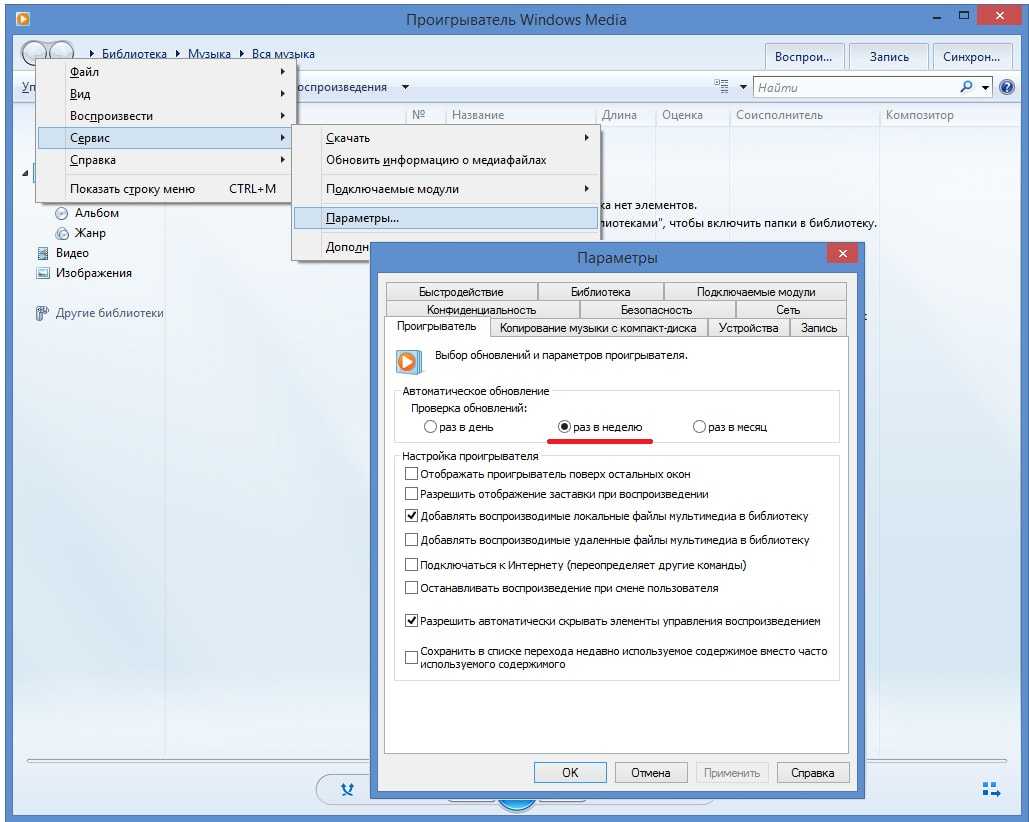1029x822 pixels.
Task: Enable 'Отображать проигрыватель поверх остальных окон'
Action: coord(411,474)
